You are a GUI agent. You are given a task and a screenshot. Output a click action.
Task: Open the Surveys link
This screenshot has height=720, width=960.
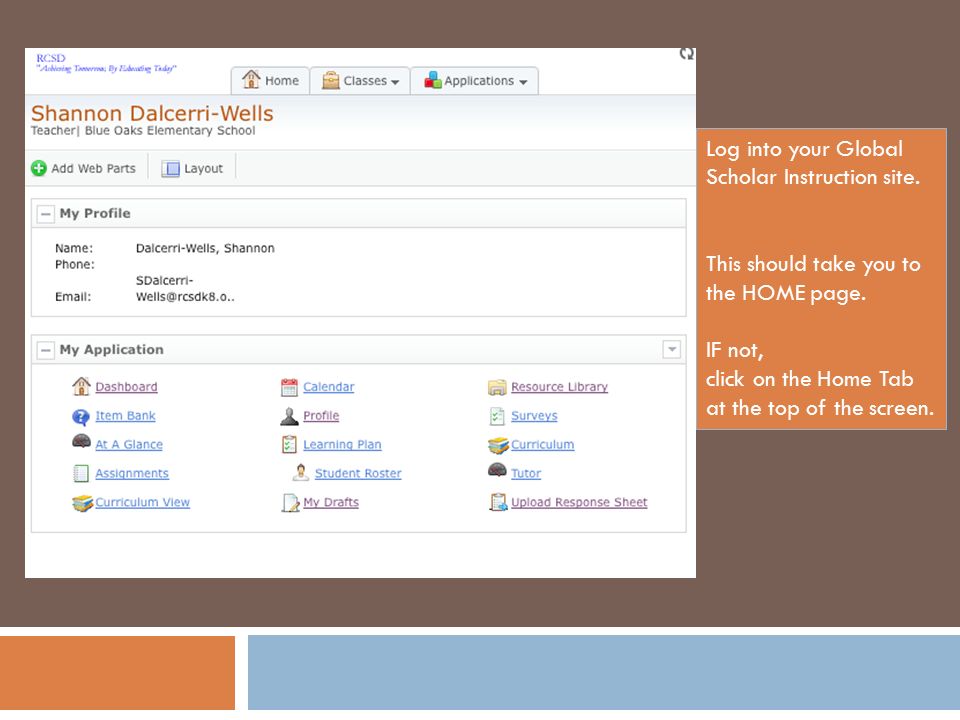534,416
